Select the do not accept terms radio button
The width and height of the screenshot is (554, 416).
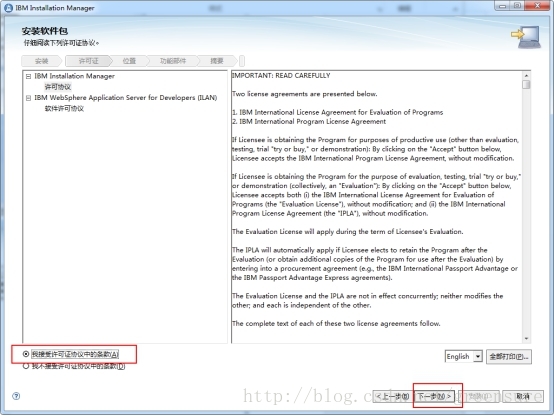(x=26, y=366)
